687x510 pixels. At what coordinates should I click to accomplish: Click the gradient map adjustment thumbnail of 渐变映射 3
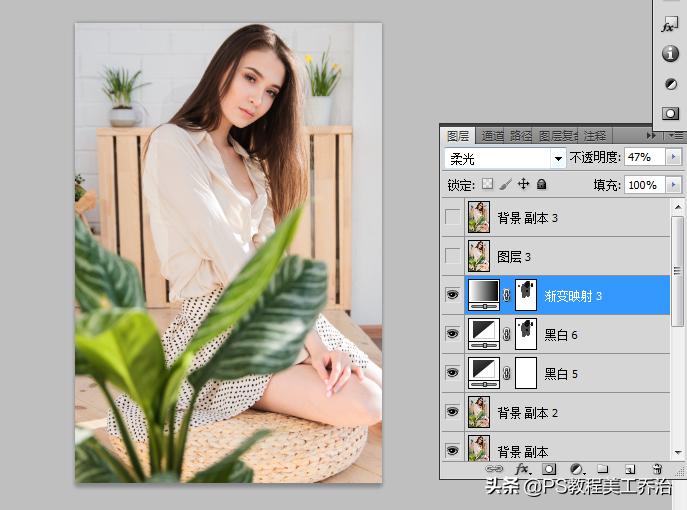pos(484,295)
